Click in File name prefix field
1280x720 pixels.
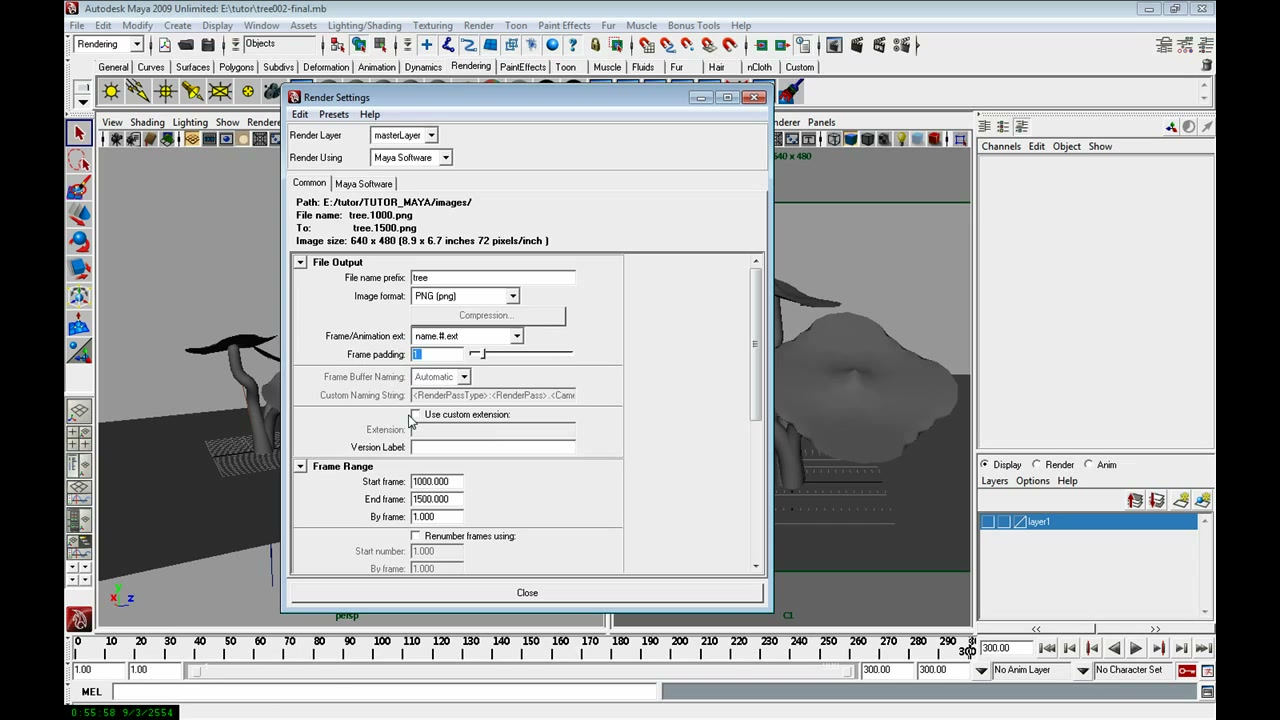tap(493, 278)
